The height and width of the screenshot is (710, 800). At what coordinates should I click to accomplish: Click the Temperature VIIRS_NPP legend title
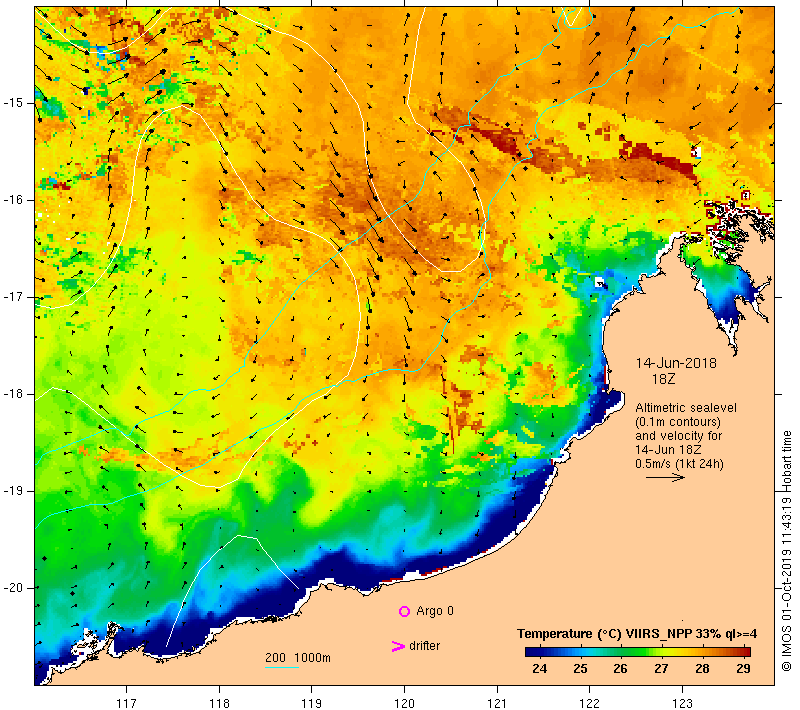637,634
